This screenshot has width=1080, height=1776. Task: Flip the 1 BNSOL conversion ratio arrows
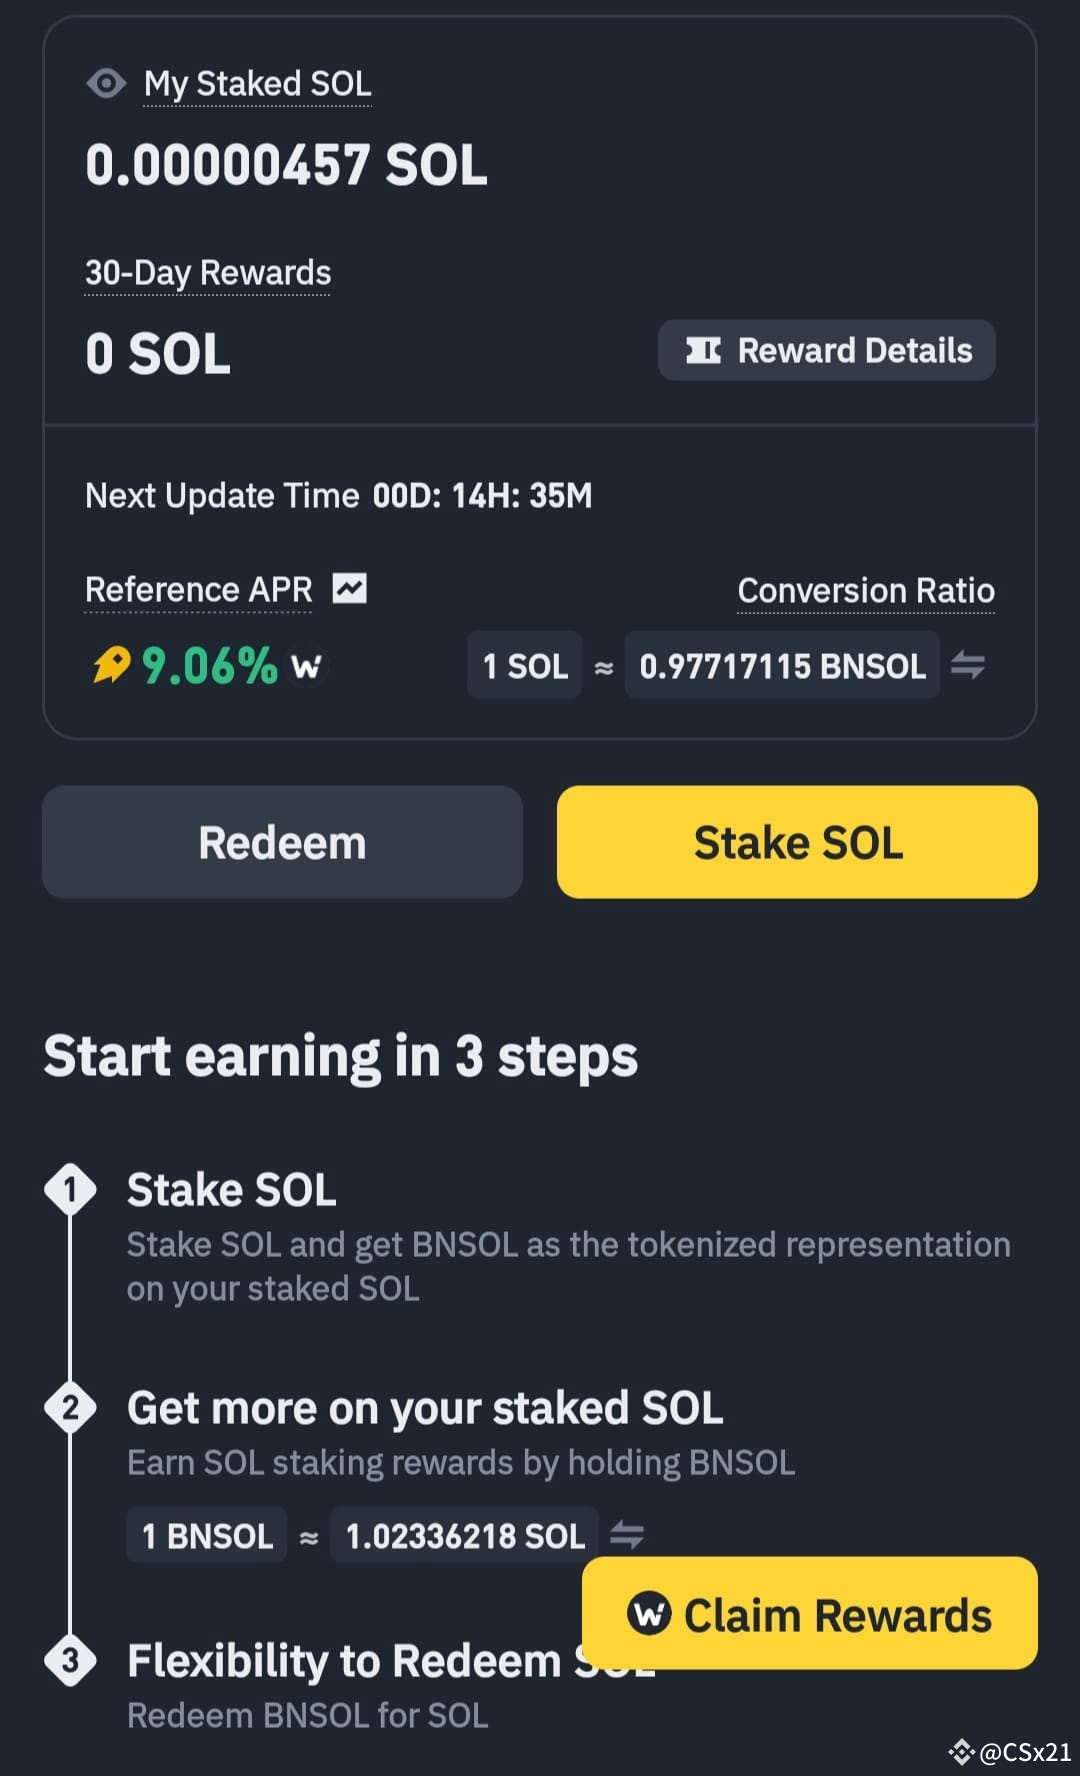(627, 1535)
